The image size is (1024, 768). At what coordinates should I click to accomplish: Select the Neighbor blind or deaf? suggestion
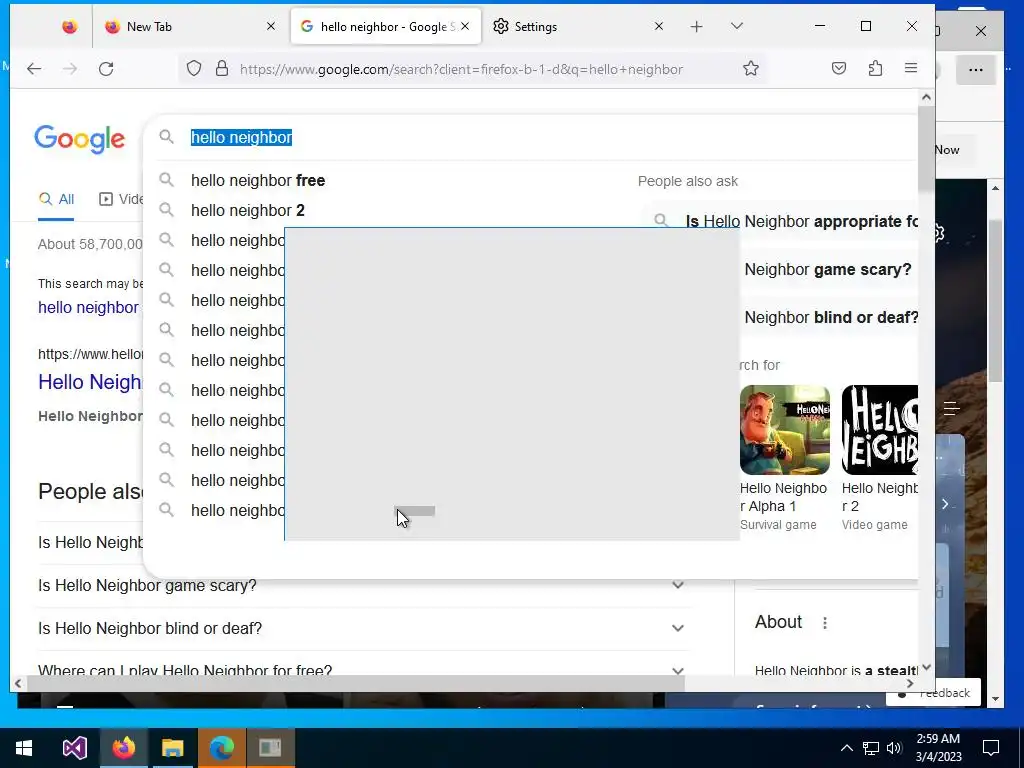coord(831,317)
